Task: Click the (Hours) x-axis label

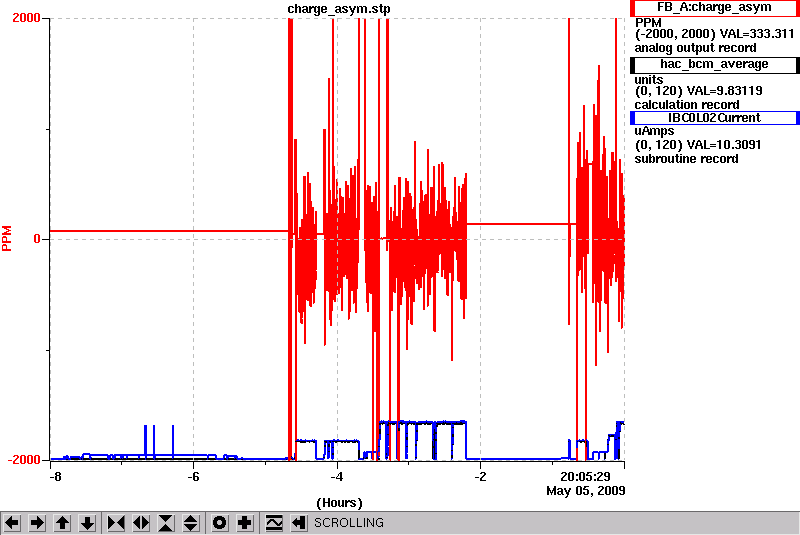Action: tap(339, 503)
